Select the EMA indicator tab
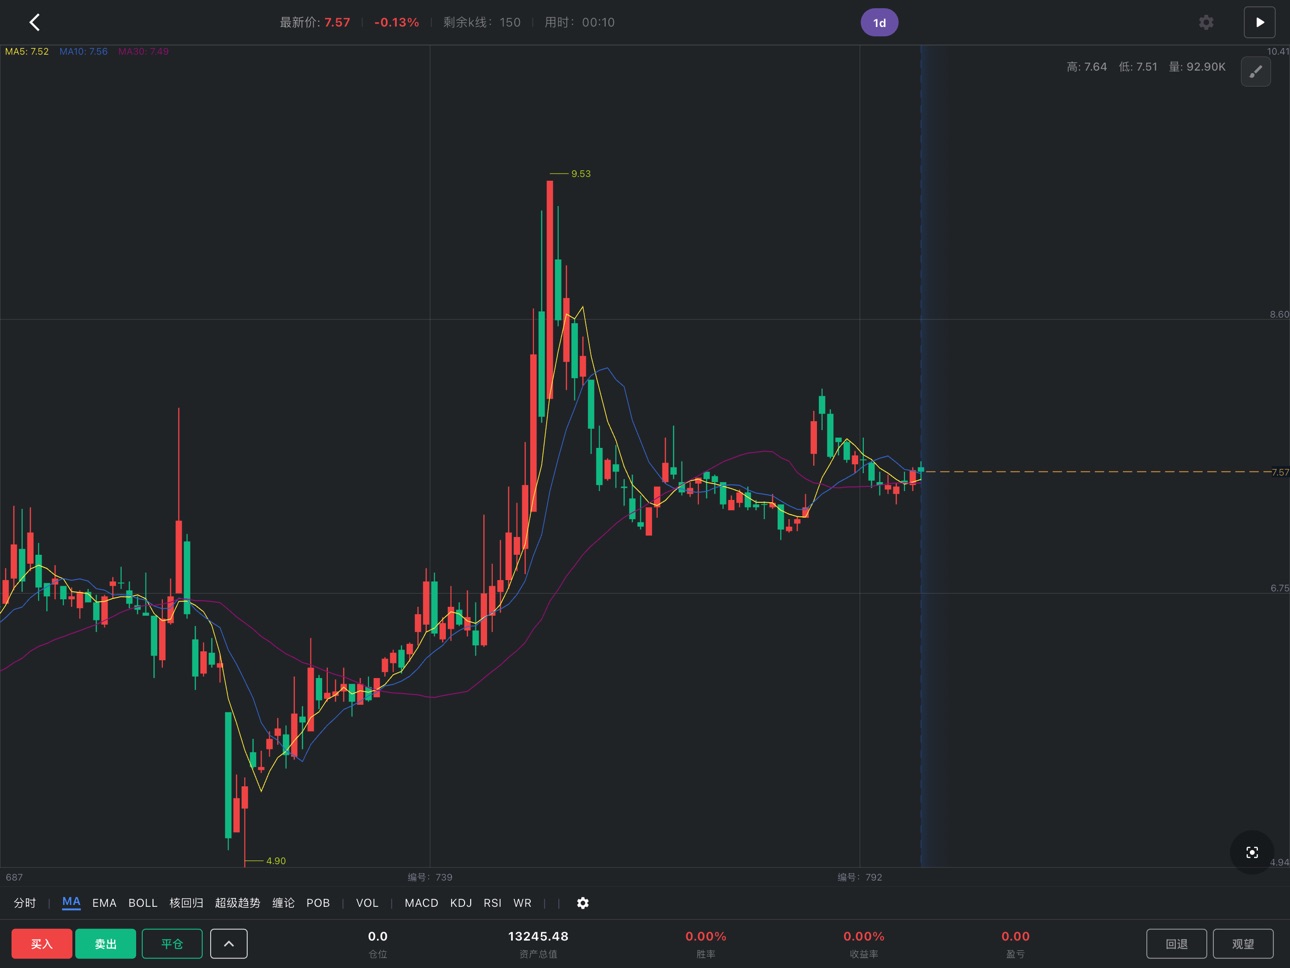Screen dimensions: 1290x968 pos(104,903)
